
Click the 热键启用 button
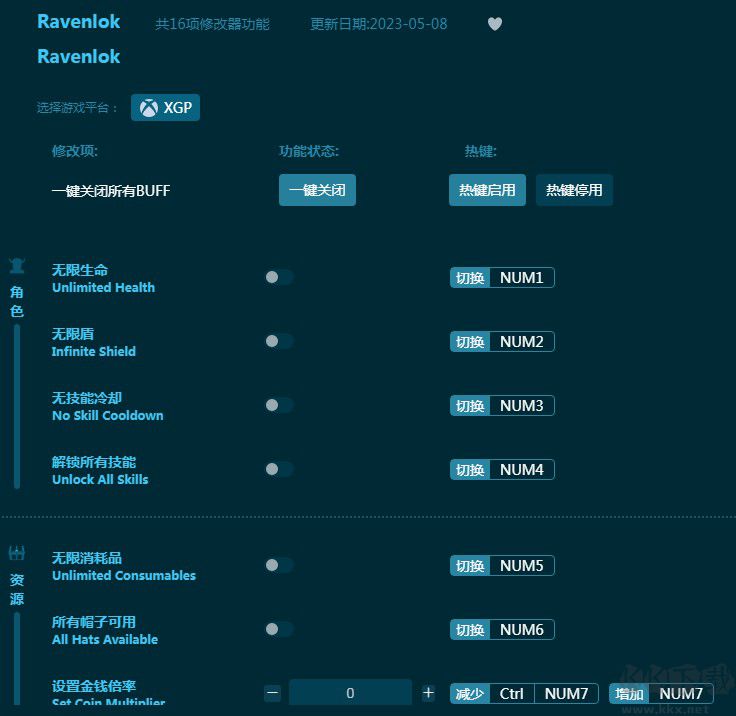tap(487, 190)
